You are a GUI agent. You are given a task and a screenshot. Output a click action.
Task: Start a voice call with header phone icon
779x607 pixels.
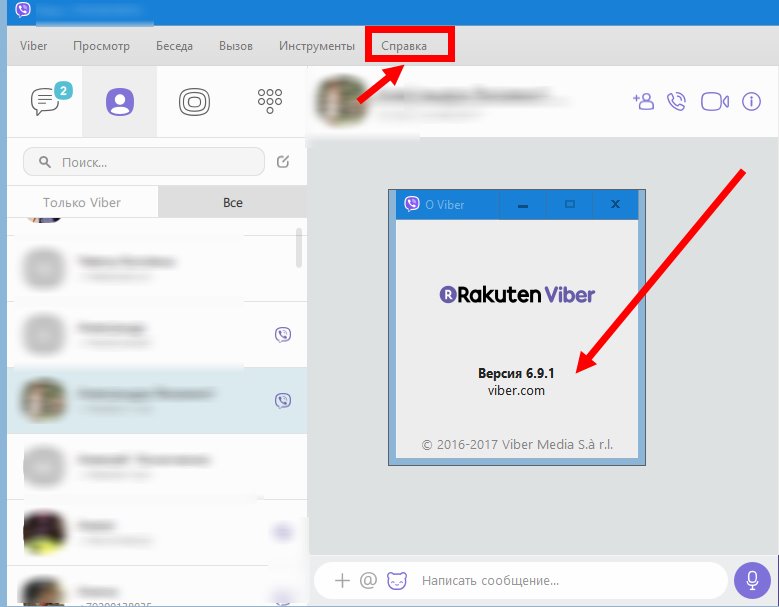click(x=676, y=102)
